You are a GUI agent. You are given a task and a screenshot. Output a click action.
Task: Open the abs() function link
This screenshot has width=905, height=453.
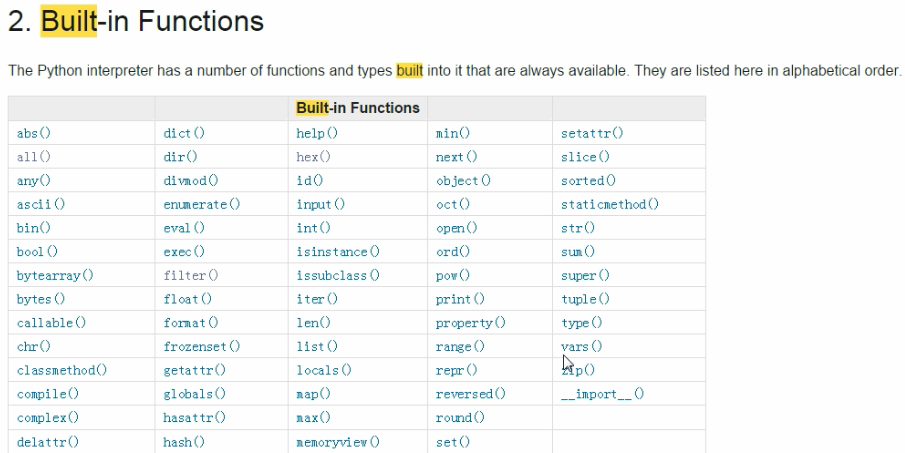(x=34, y=133)
